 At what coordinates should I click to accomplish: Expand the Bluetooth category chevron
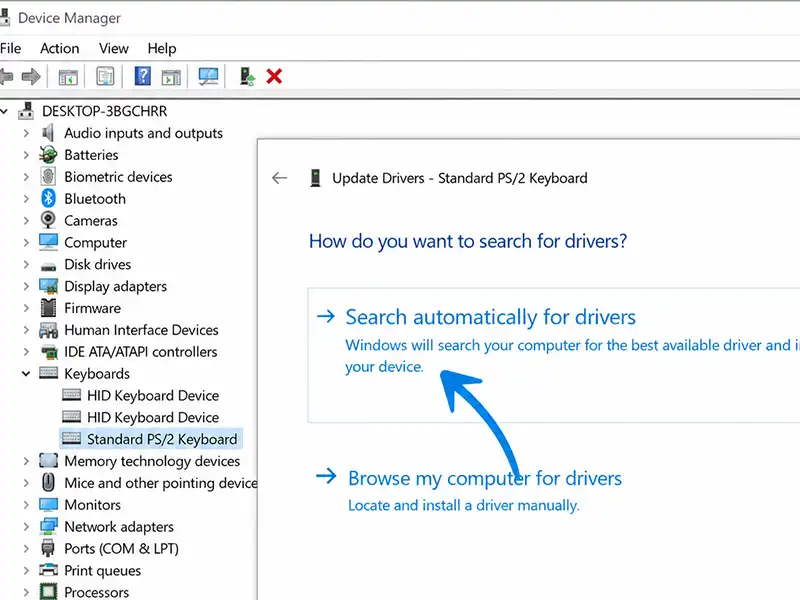(x=26, y=199)
